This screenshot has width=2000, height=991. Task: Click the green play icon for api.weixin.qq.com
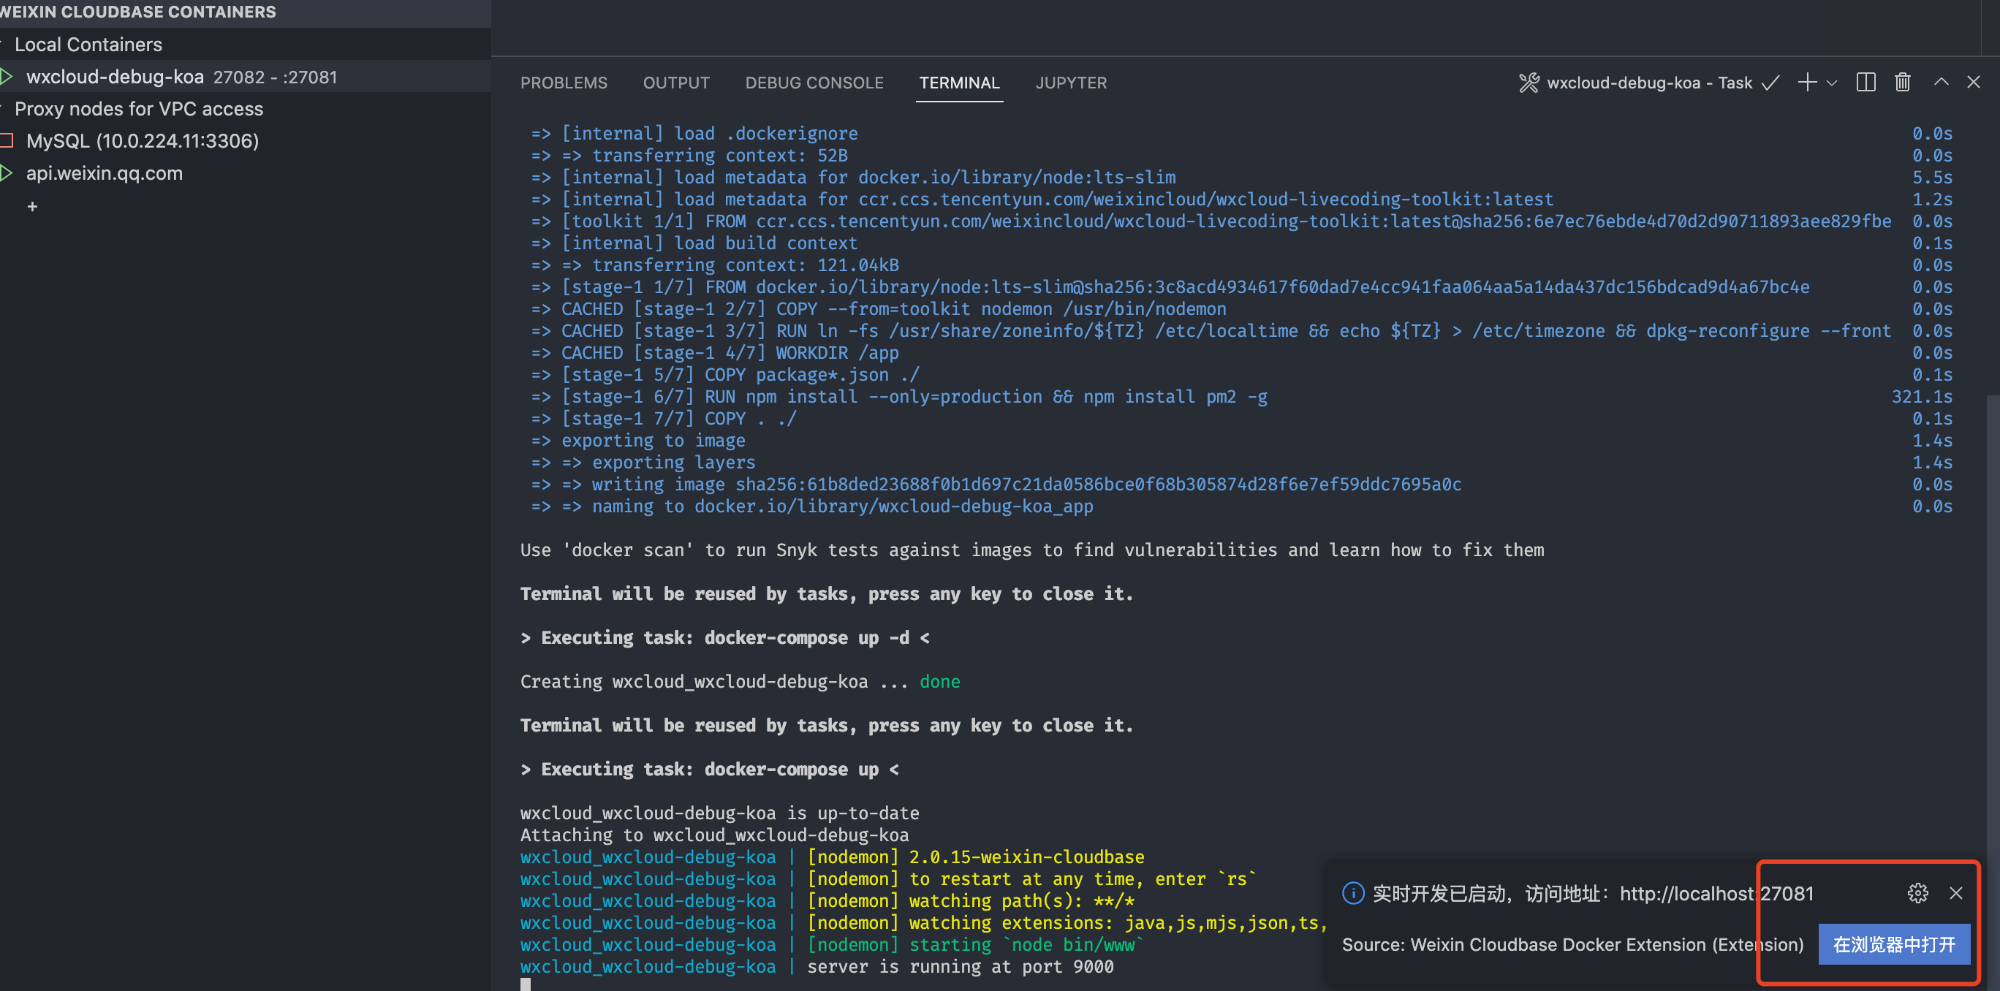[x=7, y=173]
